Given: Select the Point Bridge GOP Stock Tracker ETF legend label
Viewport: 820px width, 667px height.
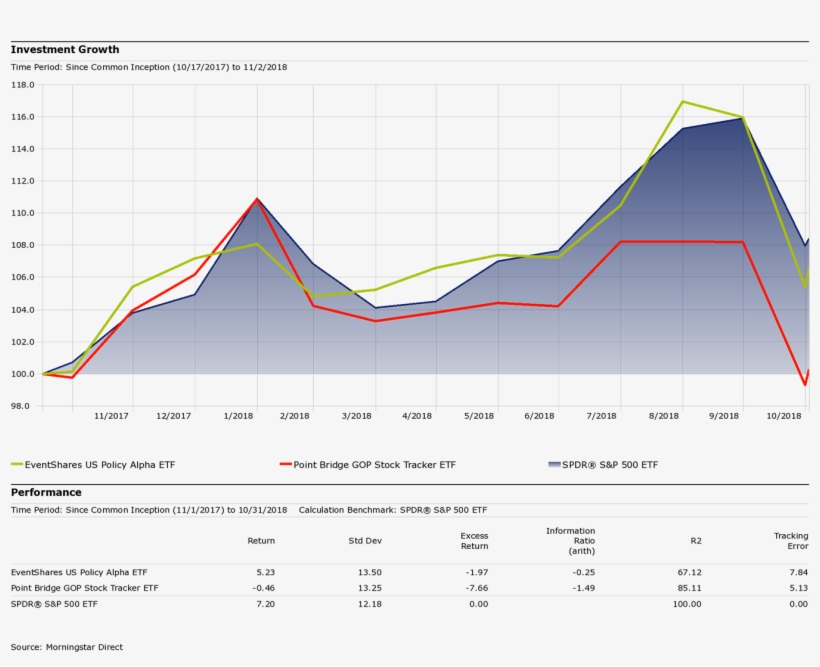Looking at the screenshot, I should click(374, 465).
